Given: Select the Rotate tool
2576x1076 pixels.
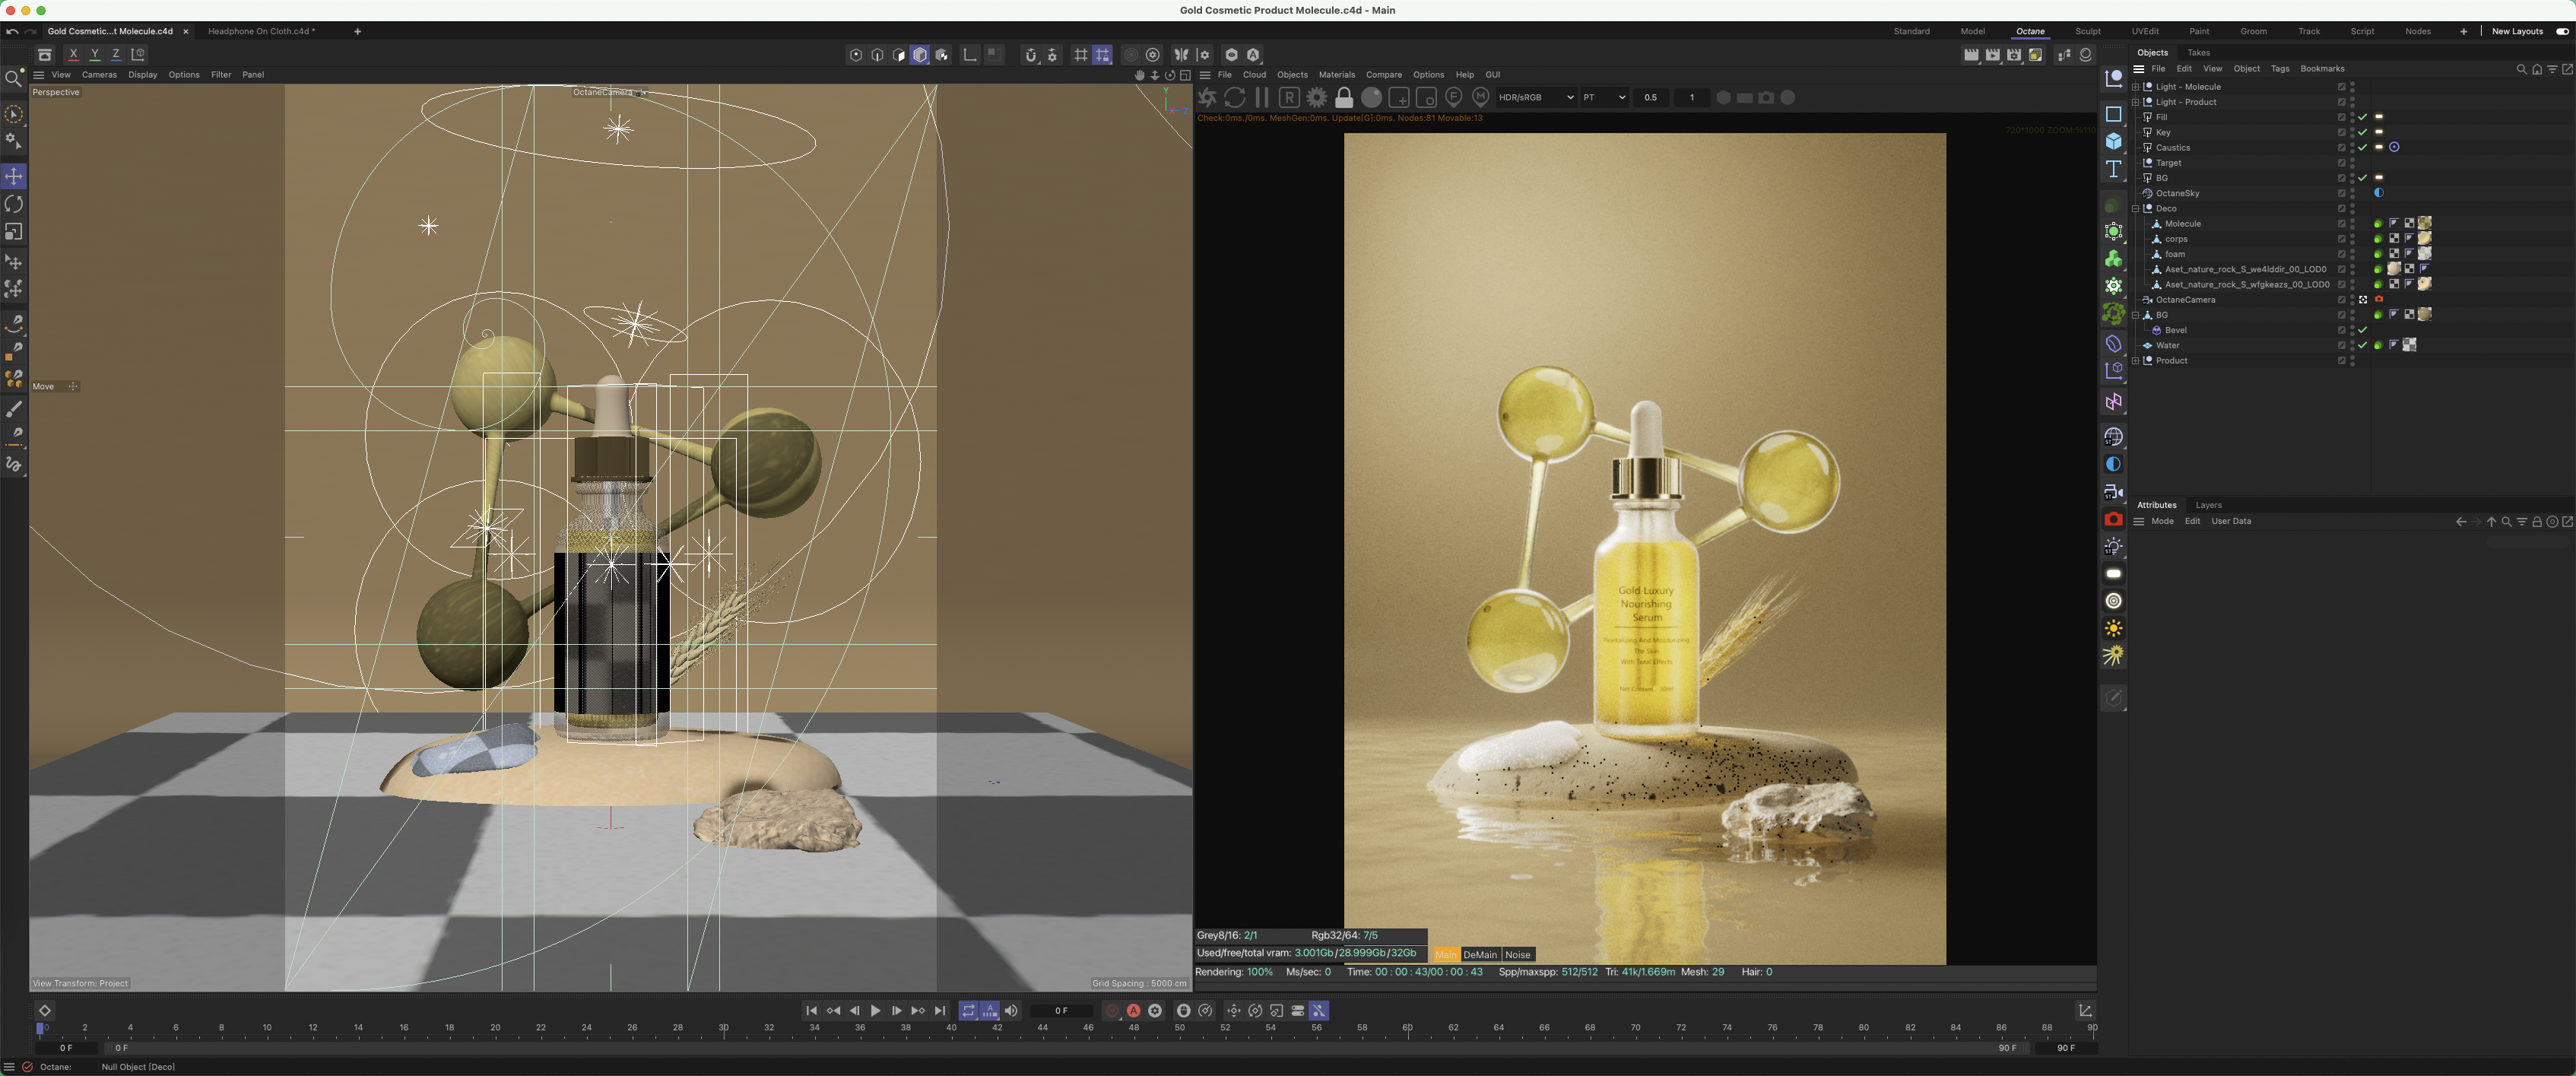Looking at the screenshot, I should (x=14, y=204).
